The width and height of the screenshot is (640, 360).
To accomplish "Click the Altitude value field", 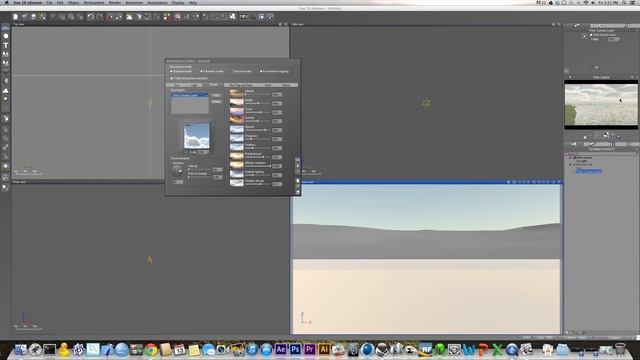I will (277, 94).
